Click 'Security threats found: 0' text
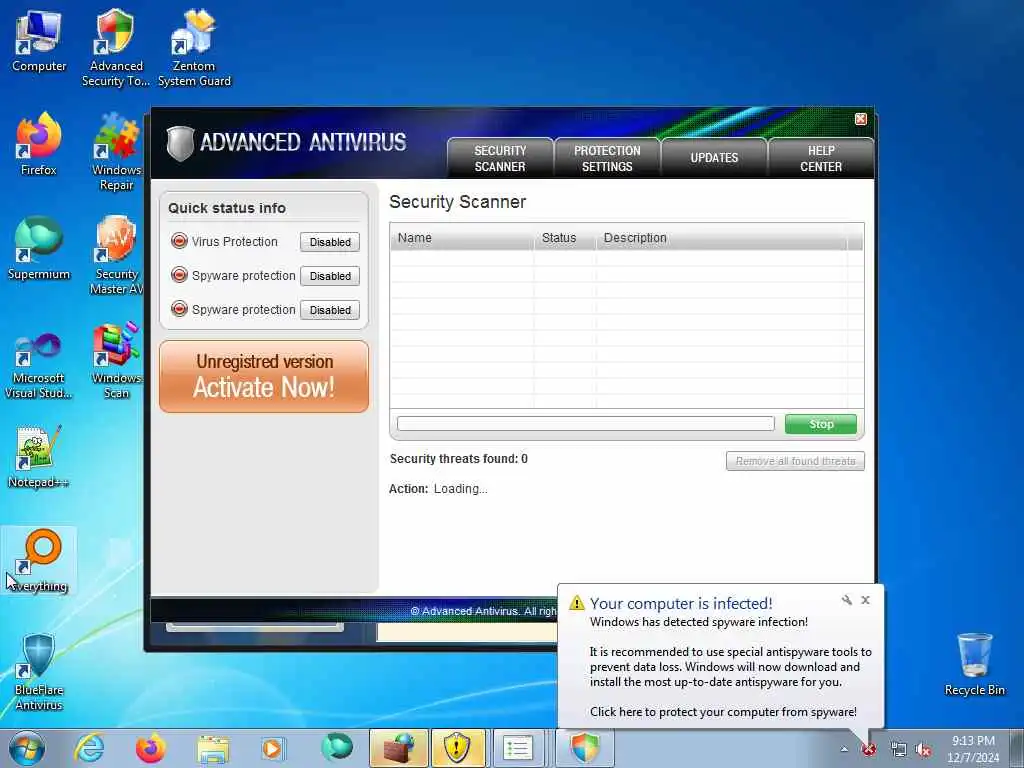This screenshot has height=768, width=1024. [x=458, y=459]
